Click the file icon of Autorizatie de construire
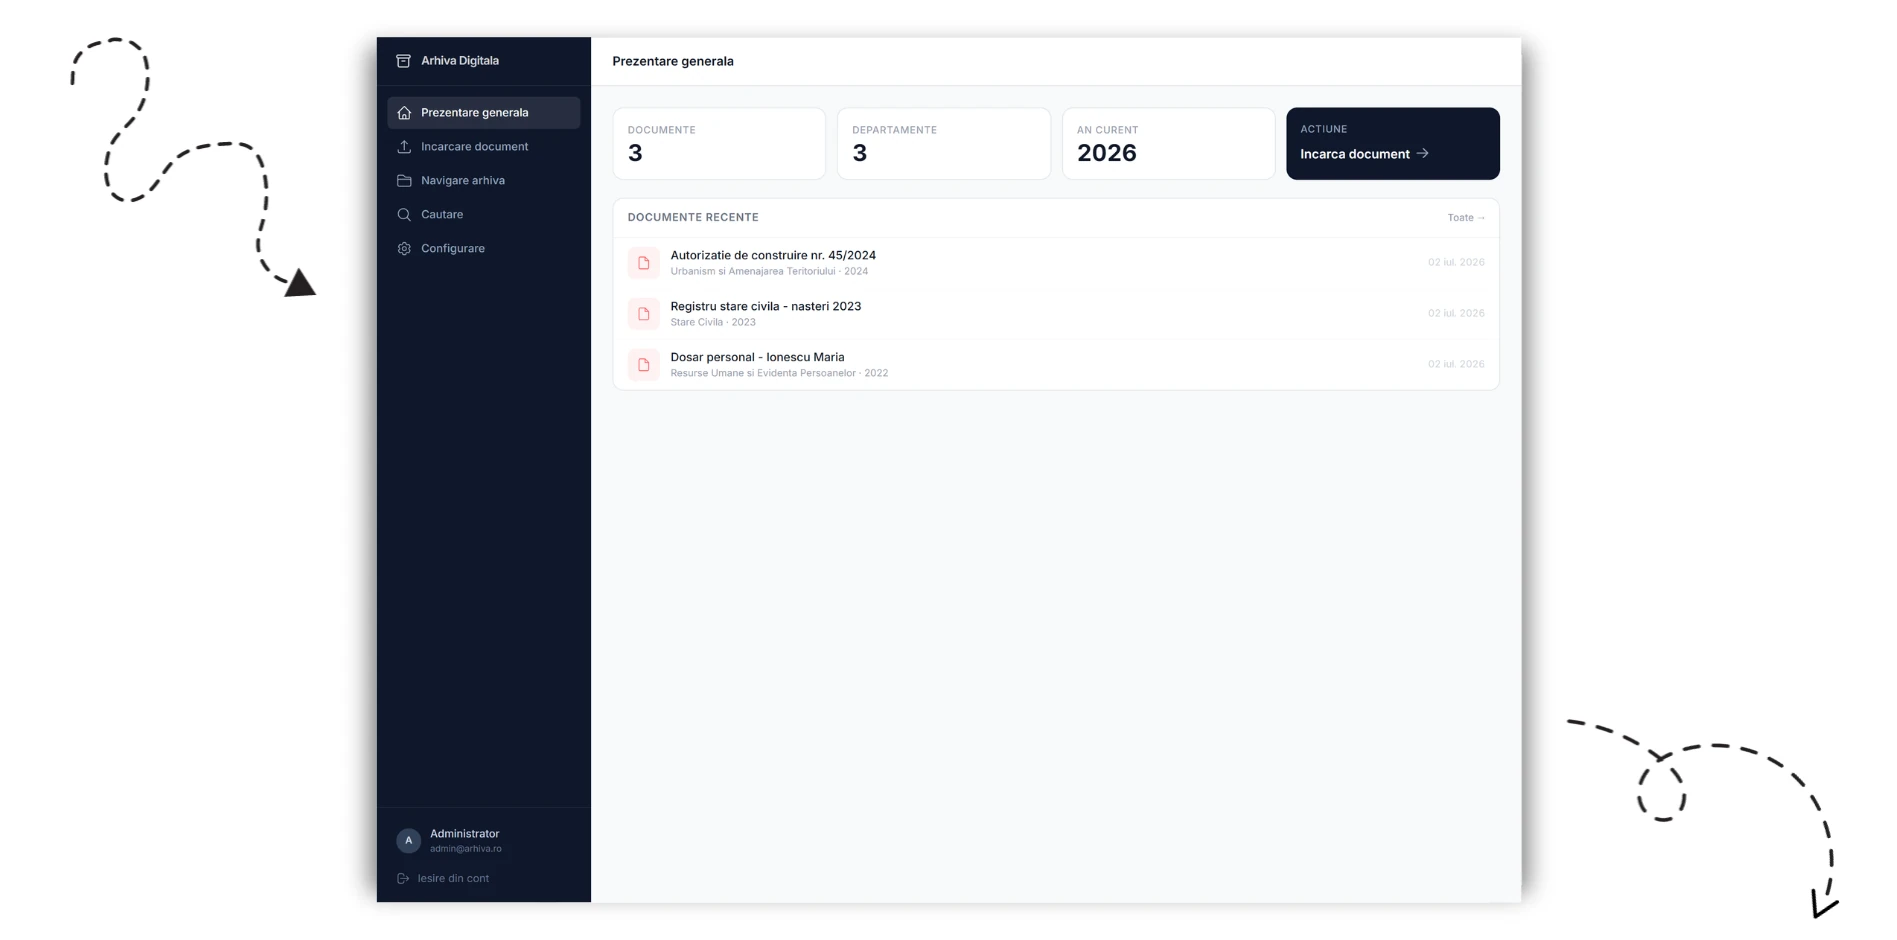The height and width of the screenshot is (940, 1897). (644, 263)
